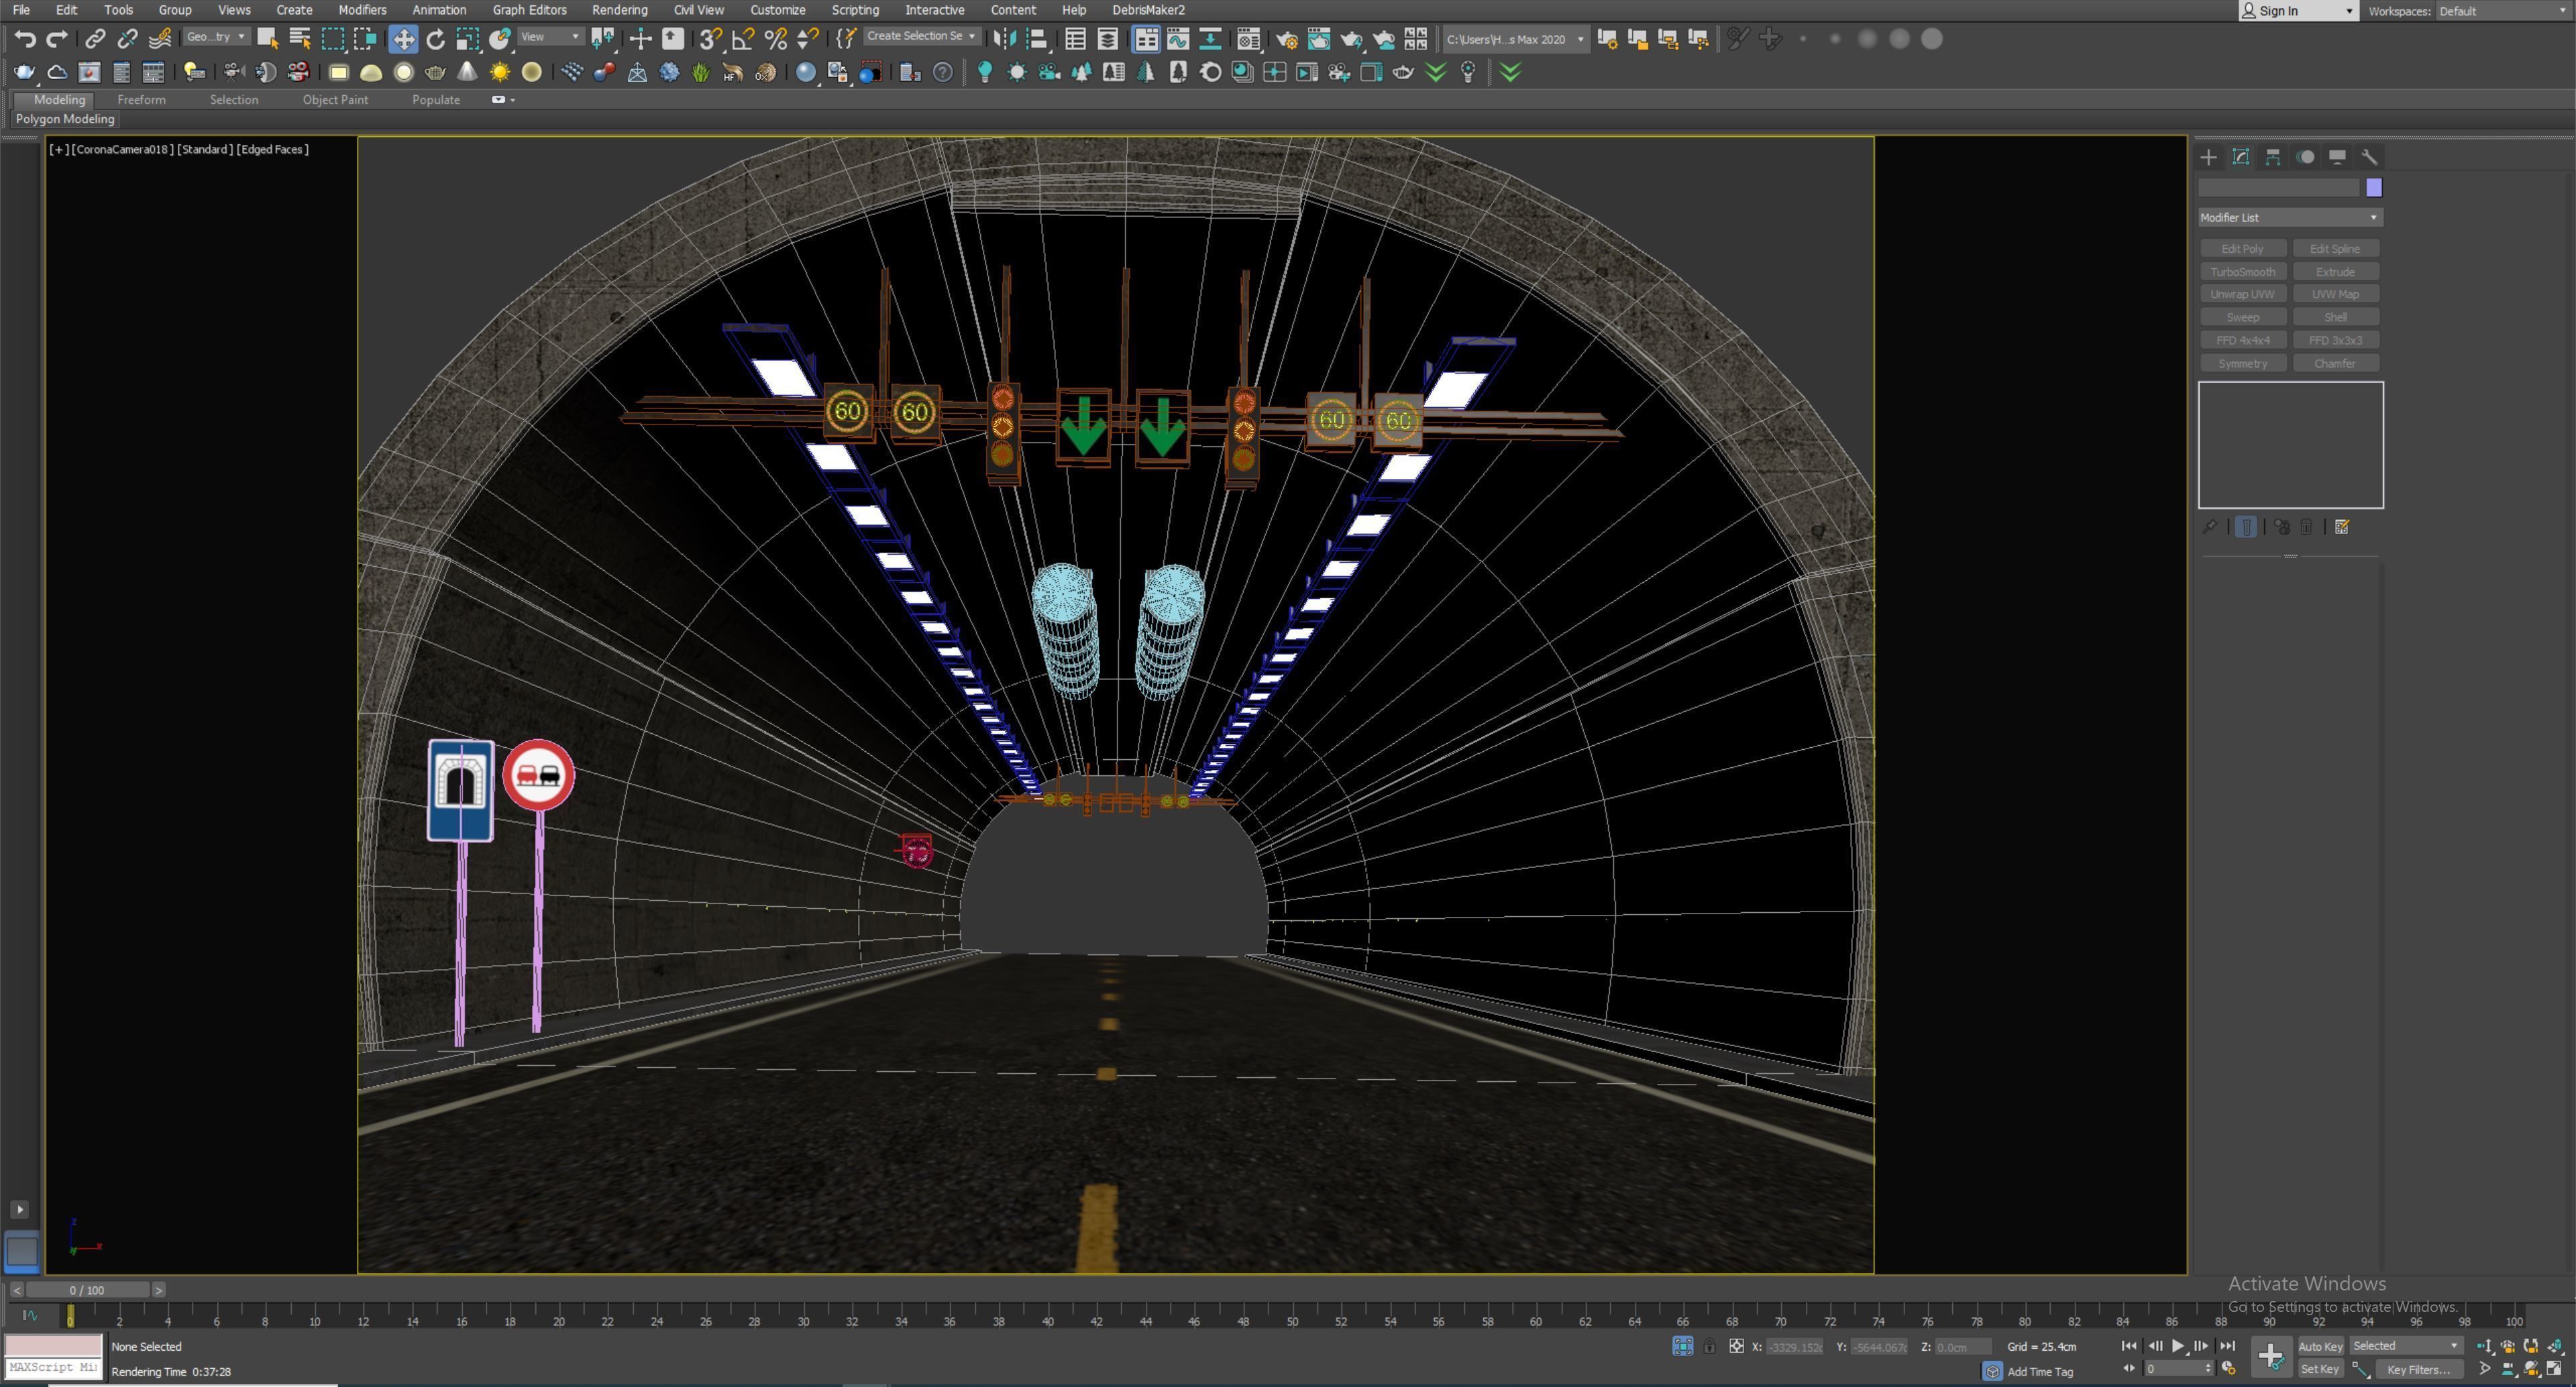The height and width of the screenshot is (1387, 2576).
Task: Open the Display panel monitor tab
Action: coord(2337,157)
